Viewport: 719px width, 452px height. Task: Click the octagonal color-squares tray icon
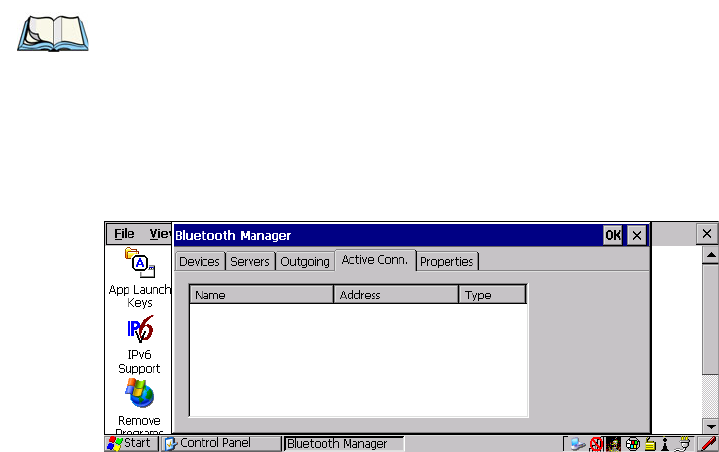[x=633, y=444]
